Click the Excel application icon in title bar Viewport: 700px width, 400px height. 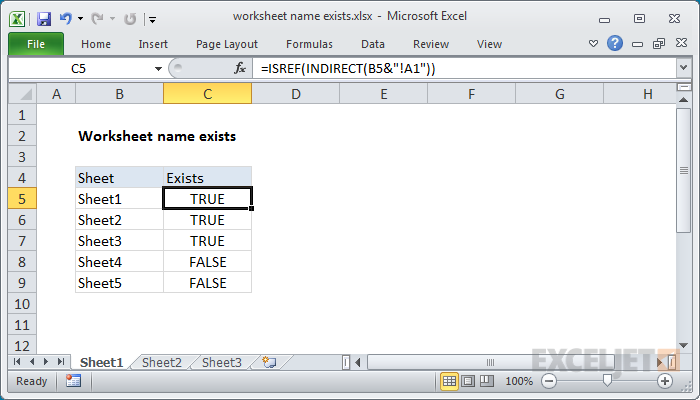[x=17, y=19]
